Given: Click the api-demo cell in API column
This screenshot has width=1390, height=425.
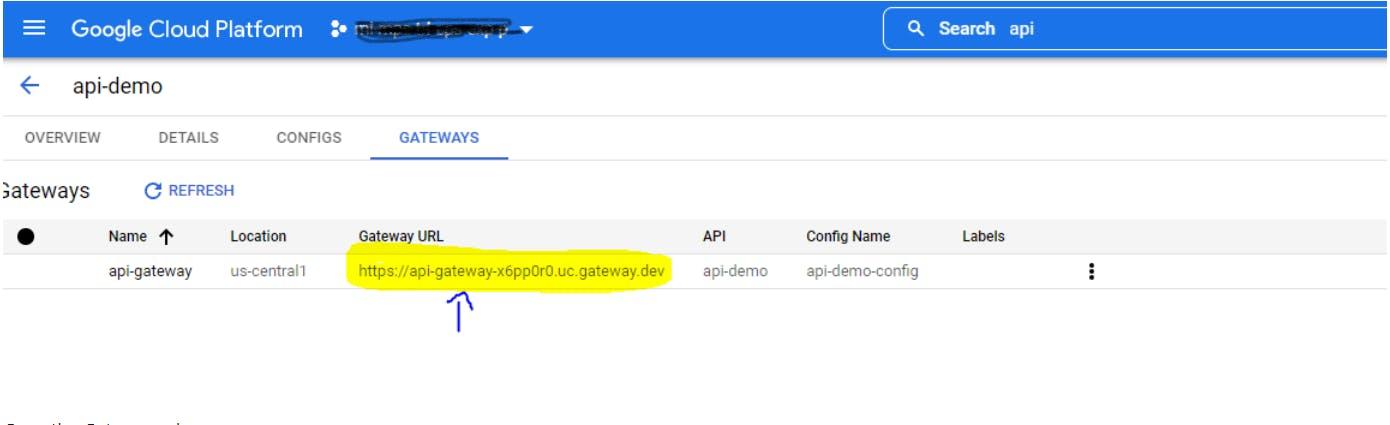Looking at the screenshot, I should click(735, 271).
